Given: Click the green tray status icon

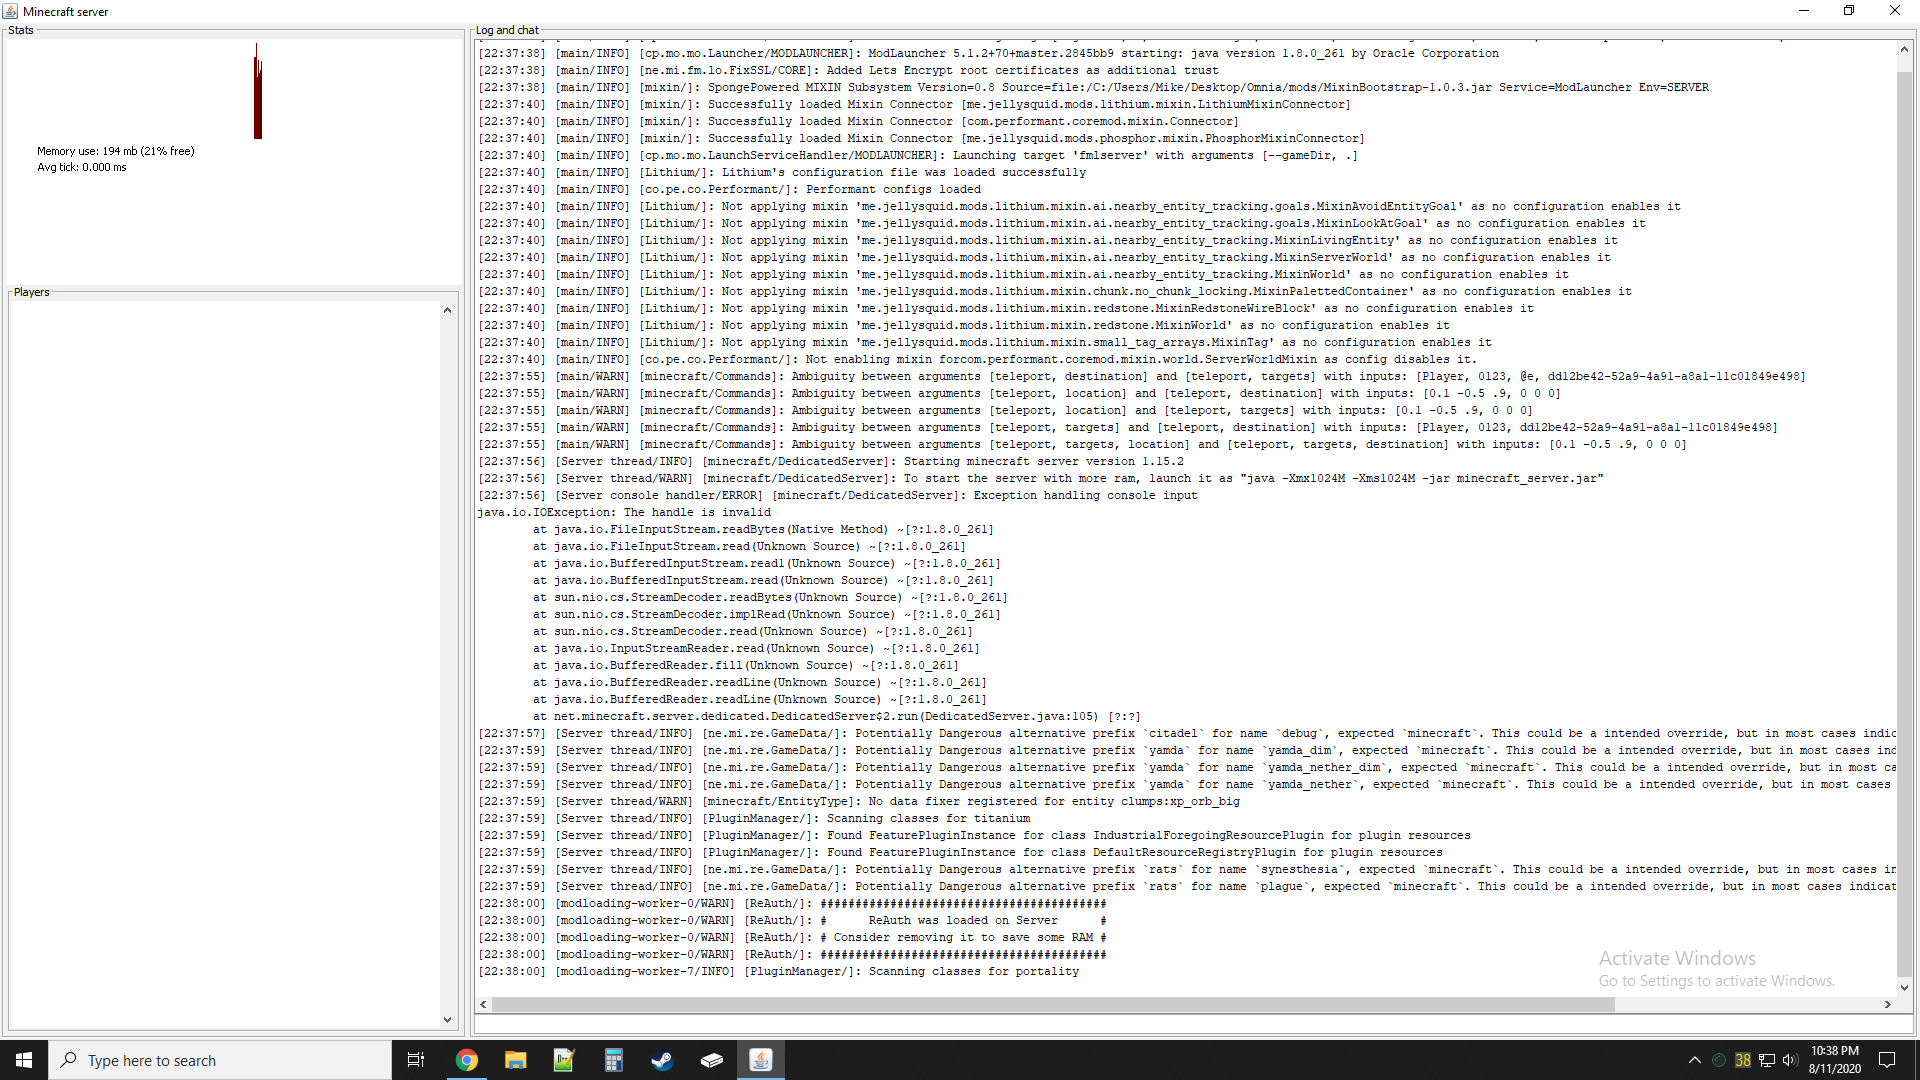Looking at the screenshot, I should pos(1719,1060).
